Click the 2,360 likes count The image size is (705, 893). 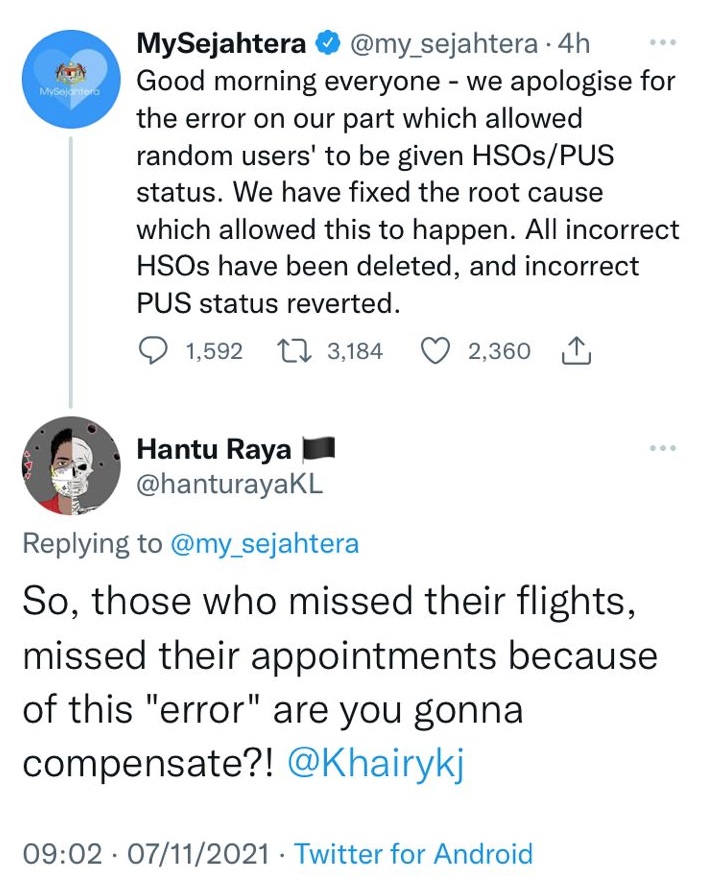tap(499, 351)
